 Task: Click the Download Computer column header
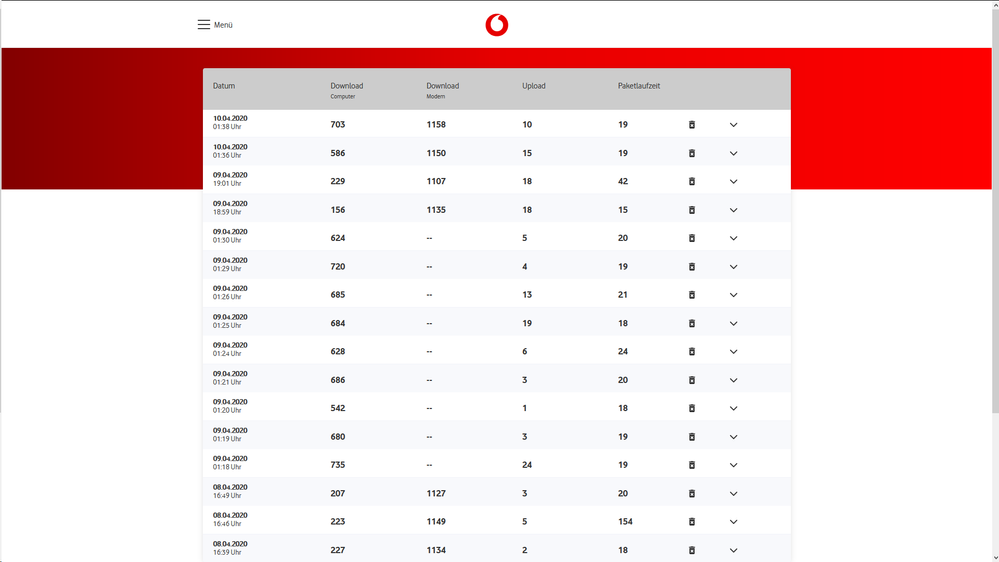347,90
